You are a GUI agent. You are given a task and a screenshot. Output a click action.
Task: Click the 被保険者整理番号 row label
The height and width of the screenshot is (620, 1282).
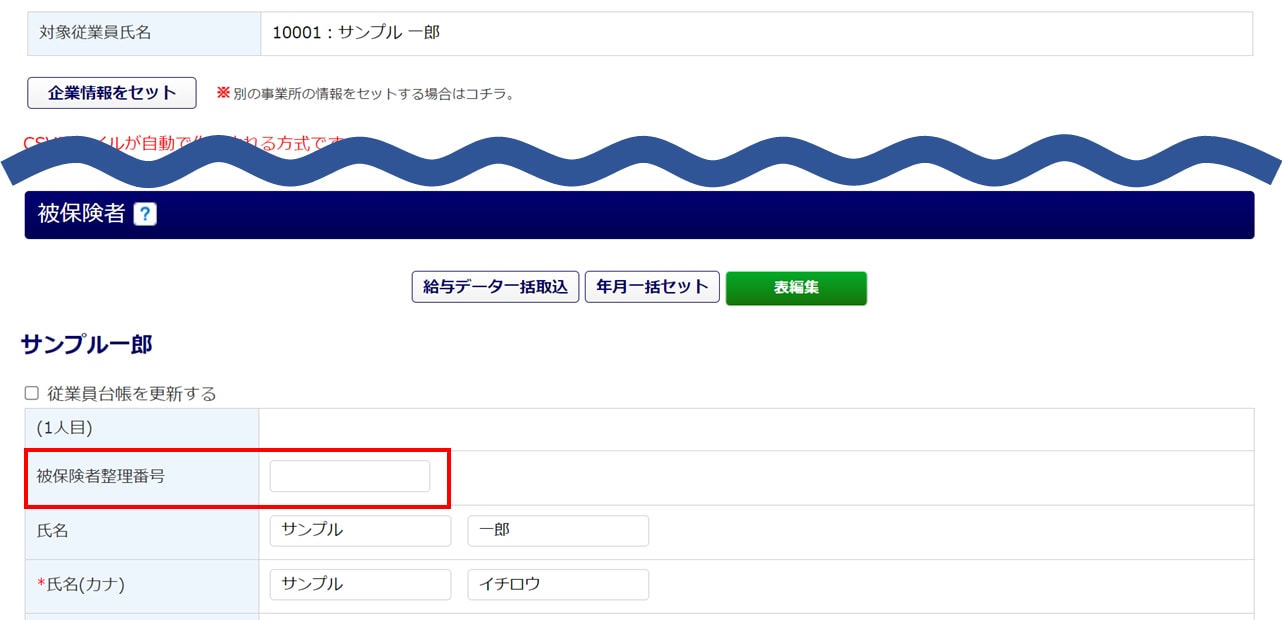click(x=101, y=476)
